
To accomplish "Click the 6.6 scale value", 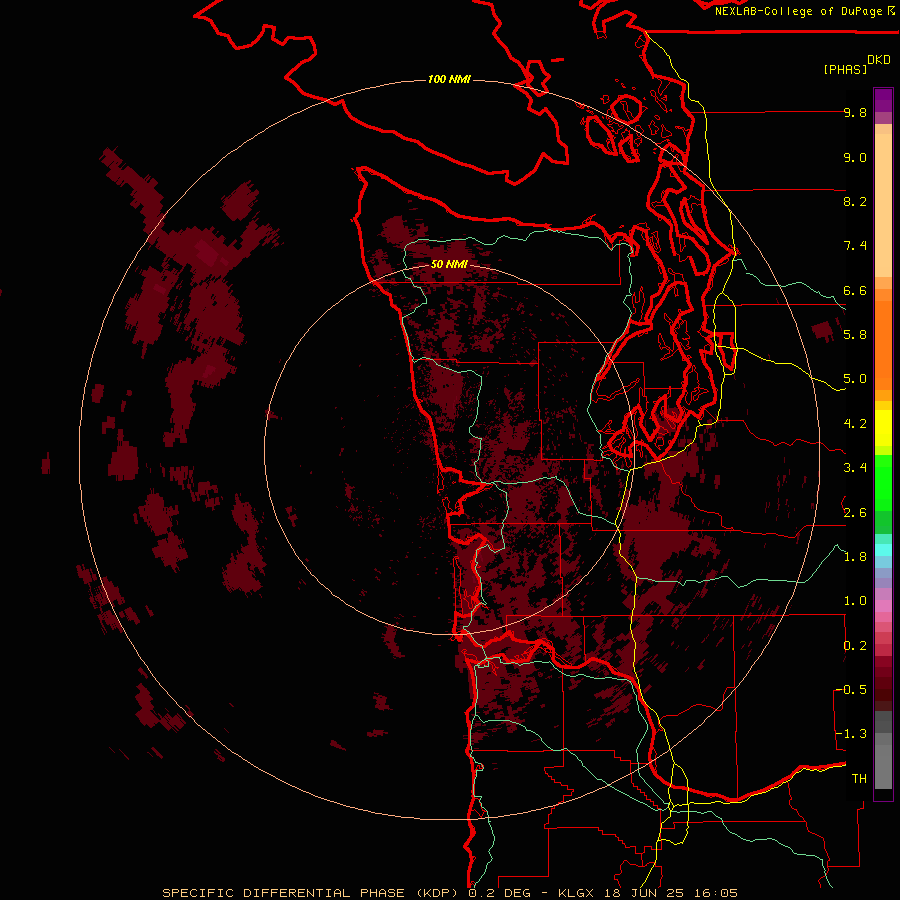I will pyautogui.click(x=855, y=290).
